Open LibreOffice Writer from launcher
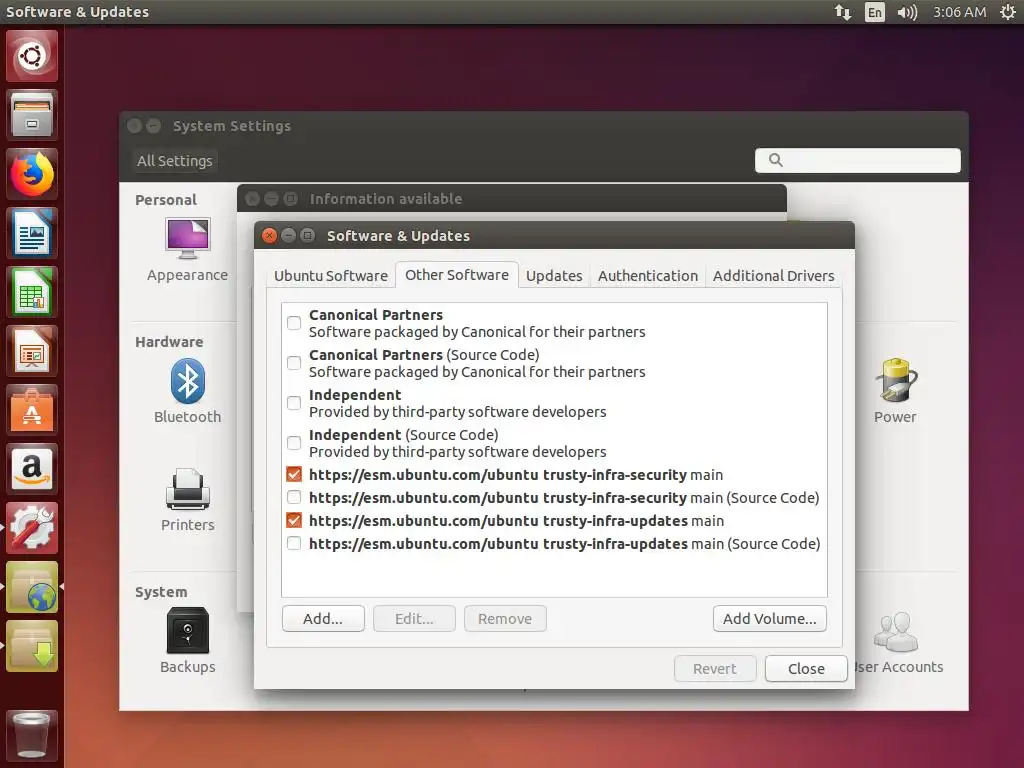Image resolution: width=1024 pixels, height=768 pixels. (31, 233)
